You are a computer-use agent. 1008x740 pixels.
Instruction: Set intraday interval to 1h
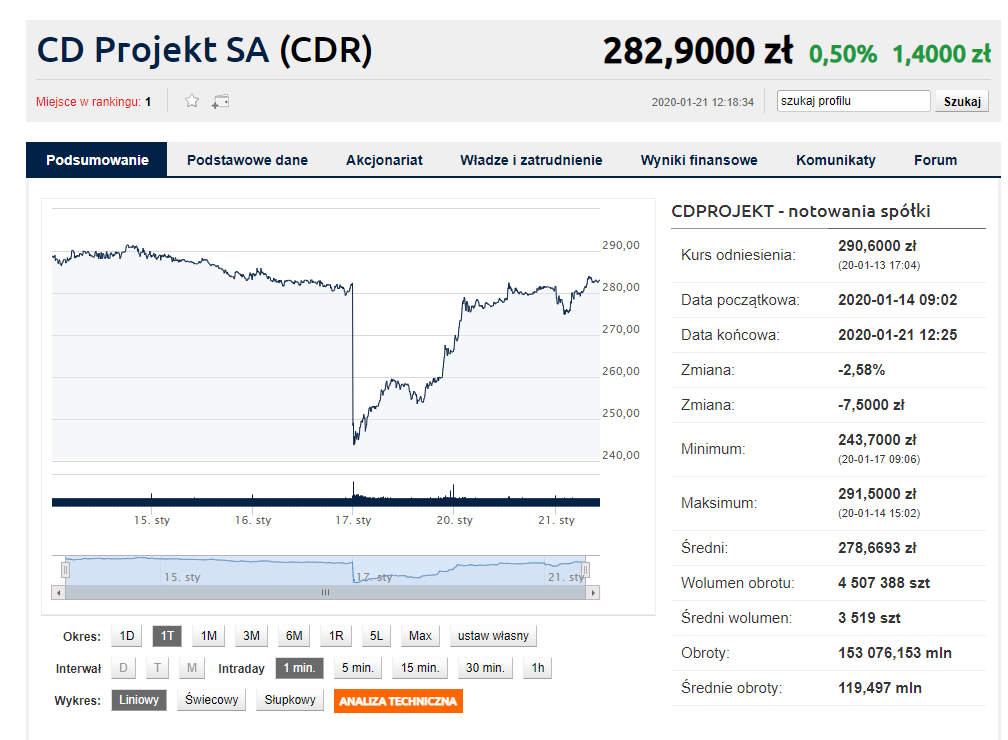click(537, 668)
